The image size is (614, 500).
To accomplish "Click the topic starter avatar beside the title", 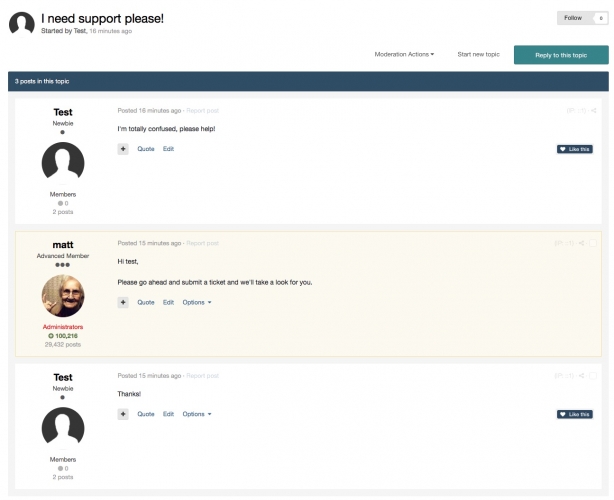I will [21, 24].
